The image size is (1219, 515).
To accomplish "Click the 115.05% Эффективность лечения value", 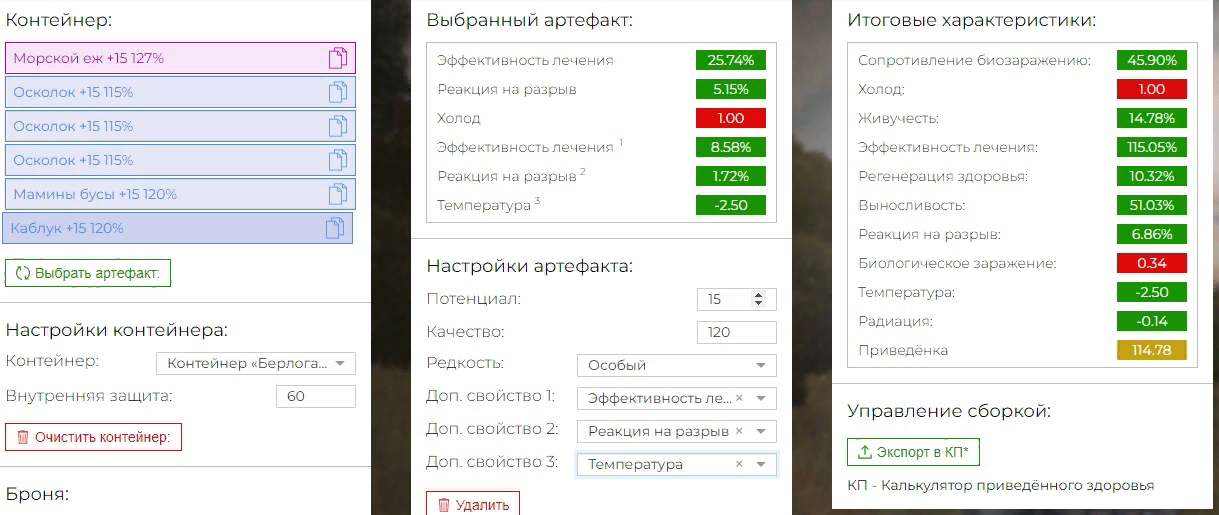I will coord(1152,147).
